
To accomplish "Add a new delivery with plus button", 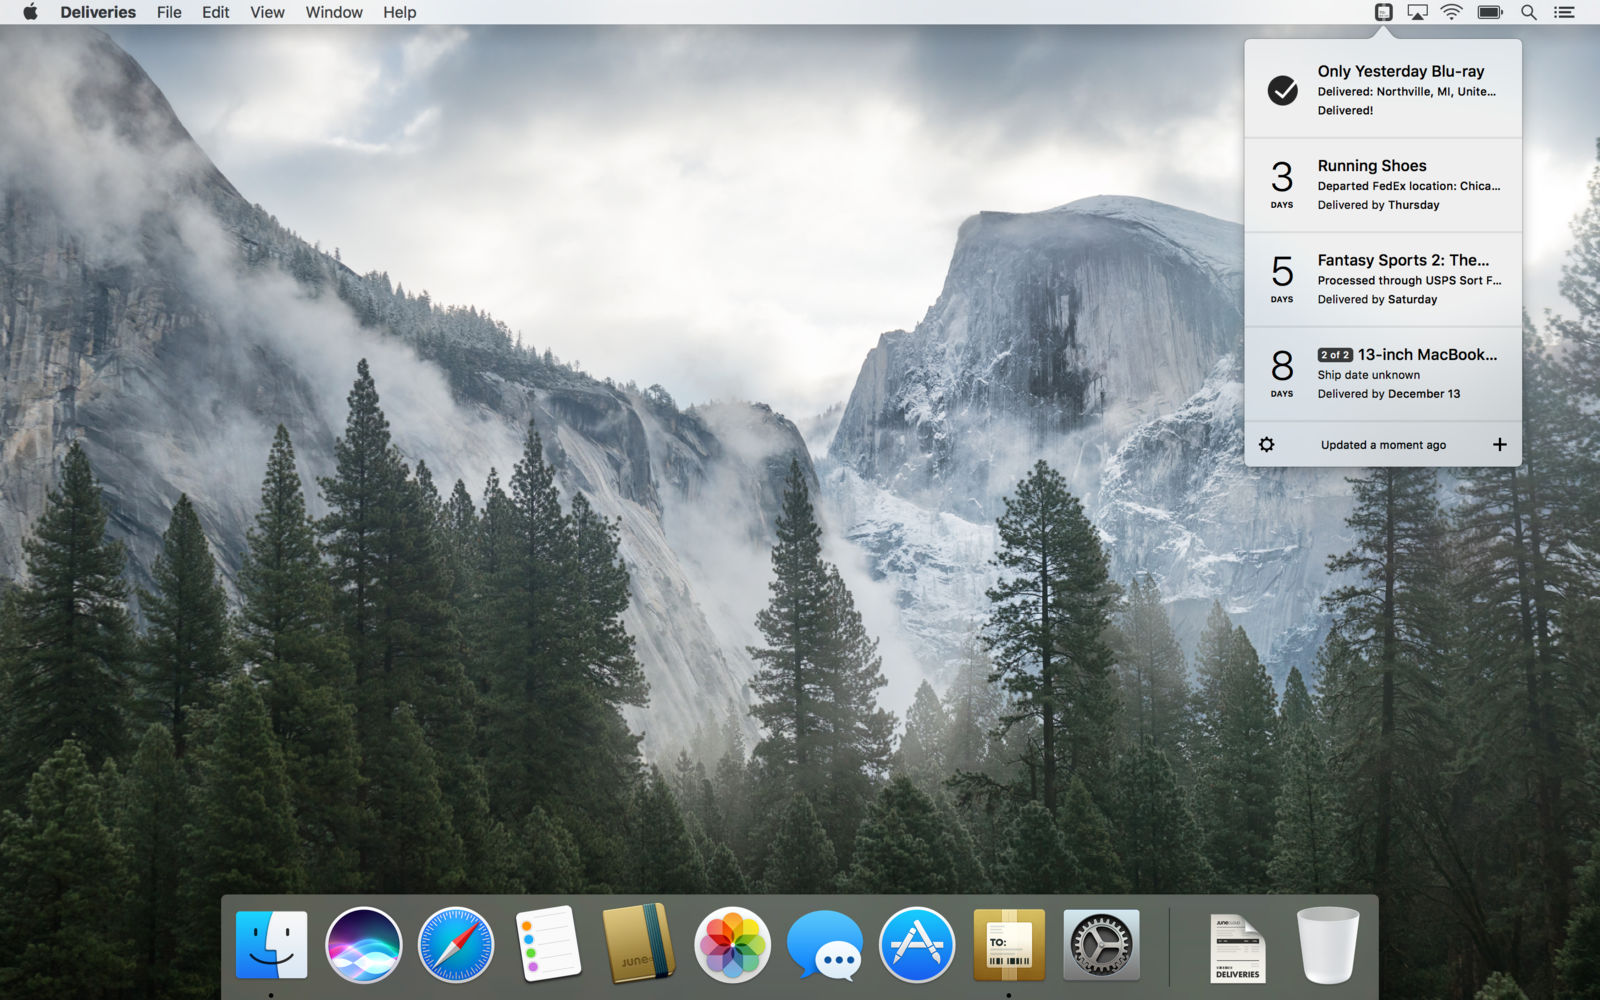I will pyautogui.click(x=1499, y=444).
